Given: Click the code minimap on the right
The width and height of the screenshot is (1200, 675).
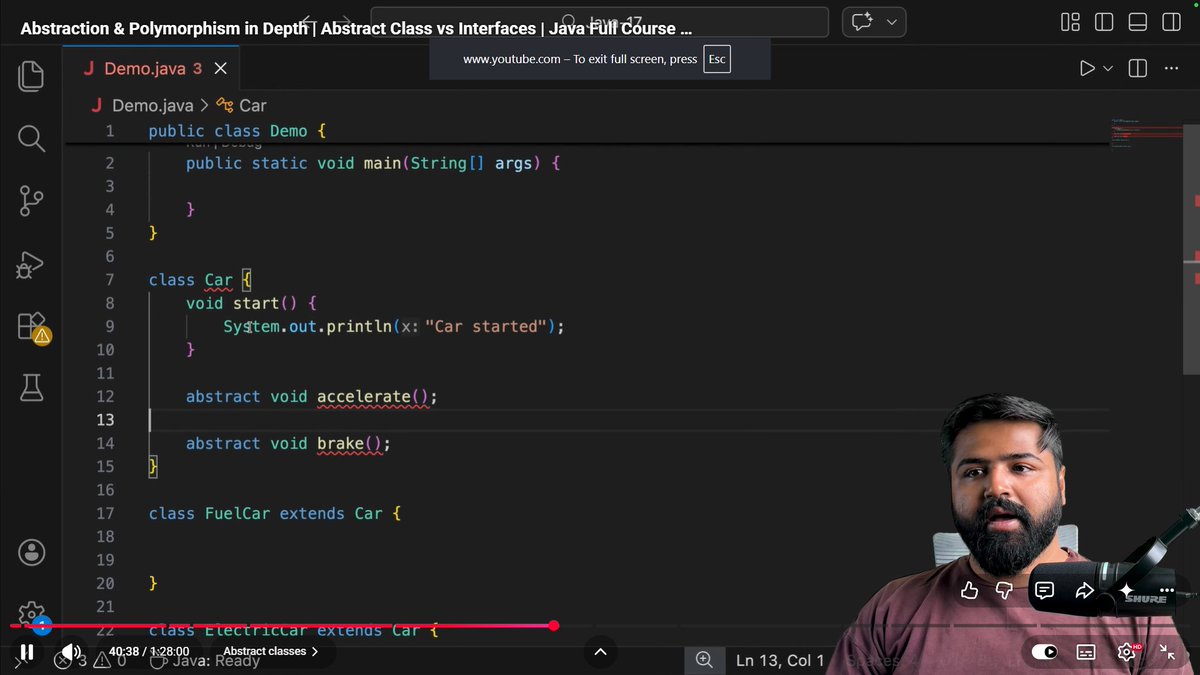Looking at the screenshot, I should (x=1144, y=132).
